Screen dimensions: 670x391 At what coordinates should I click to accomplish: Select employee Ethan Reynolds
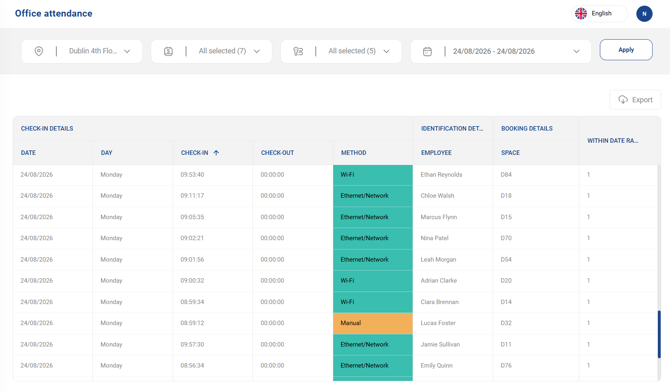click(441, 174)
